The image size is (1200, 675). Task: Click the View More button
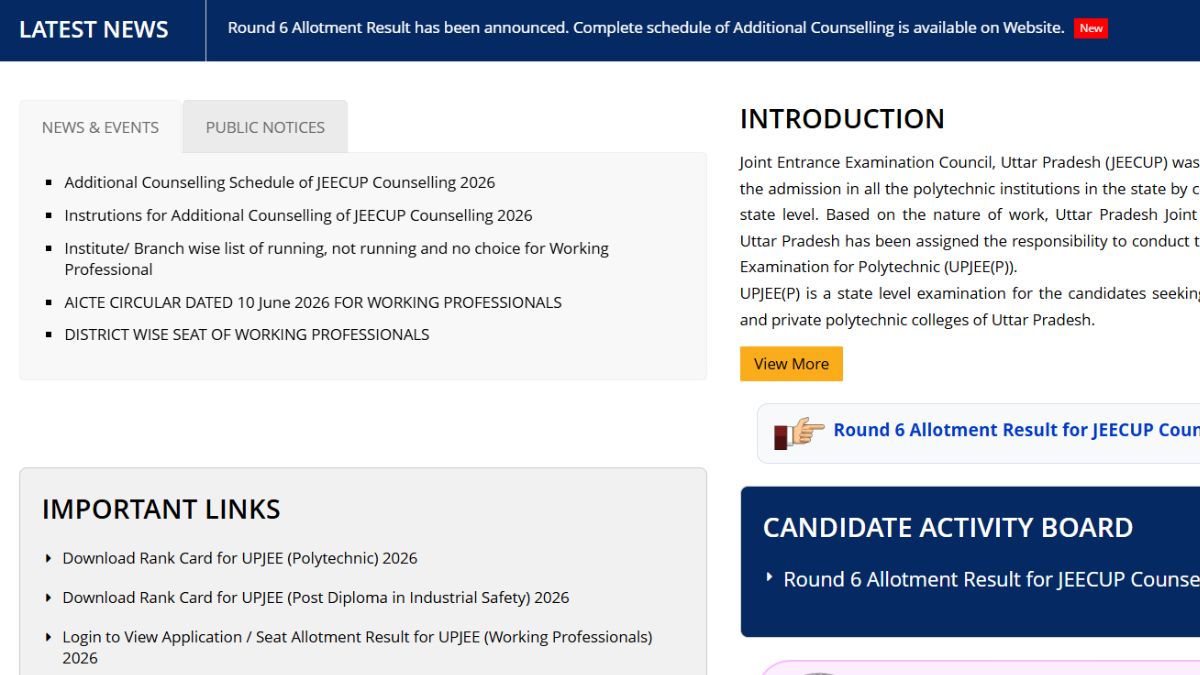point(791,364)
